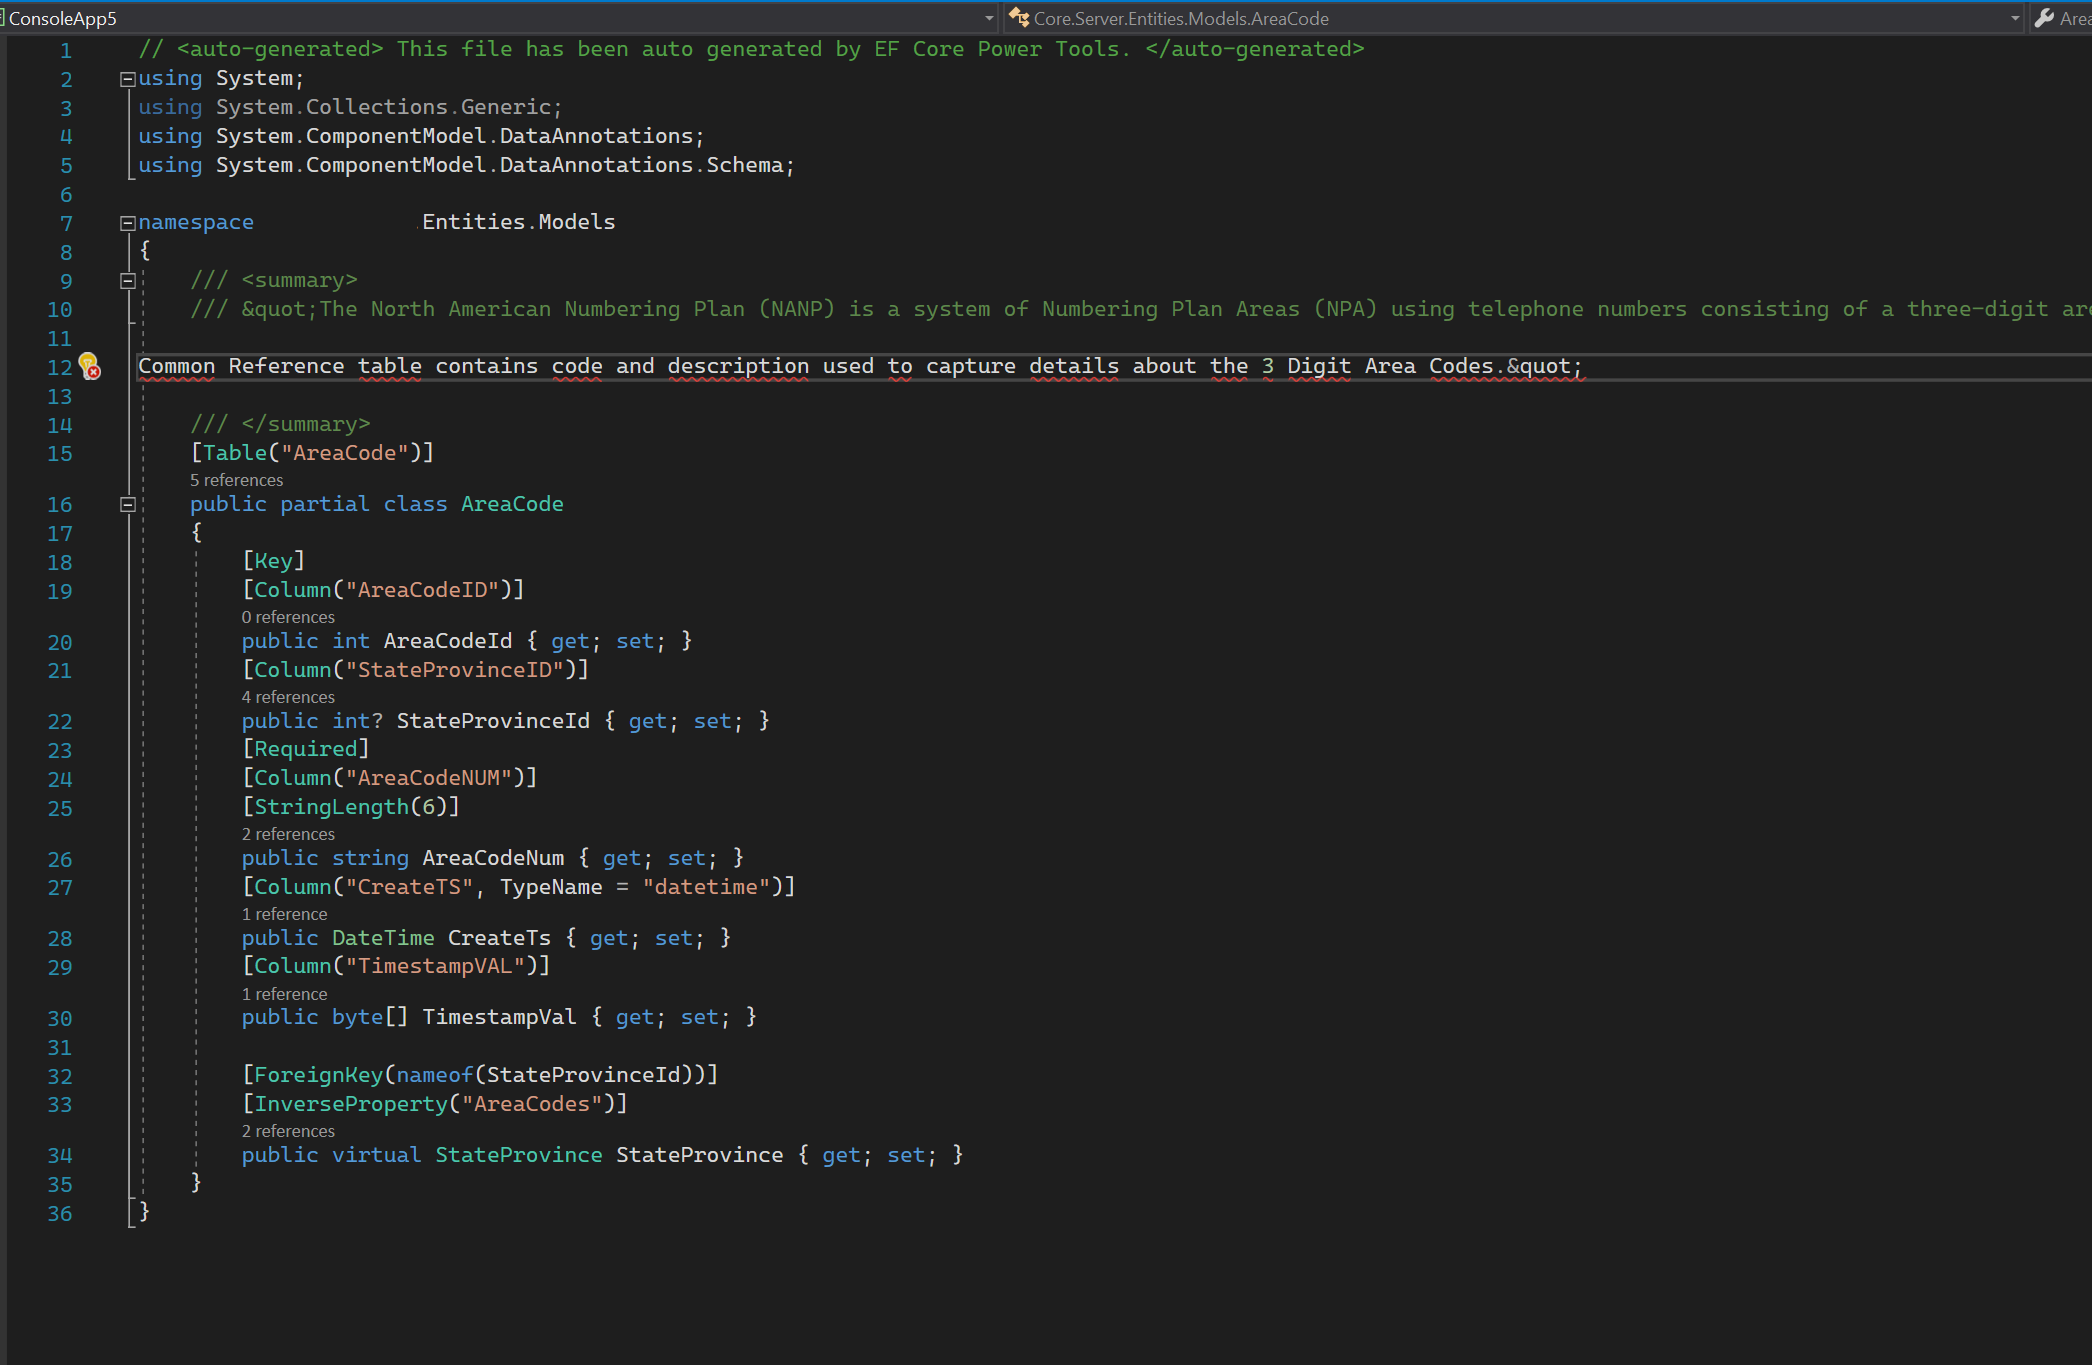Click '1 reference' above CreateTs property
Viewport: 2092px width, 1365px height.
[284, 914]
